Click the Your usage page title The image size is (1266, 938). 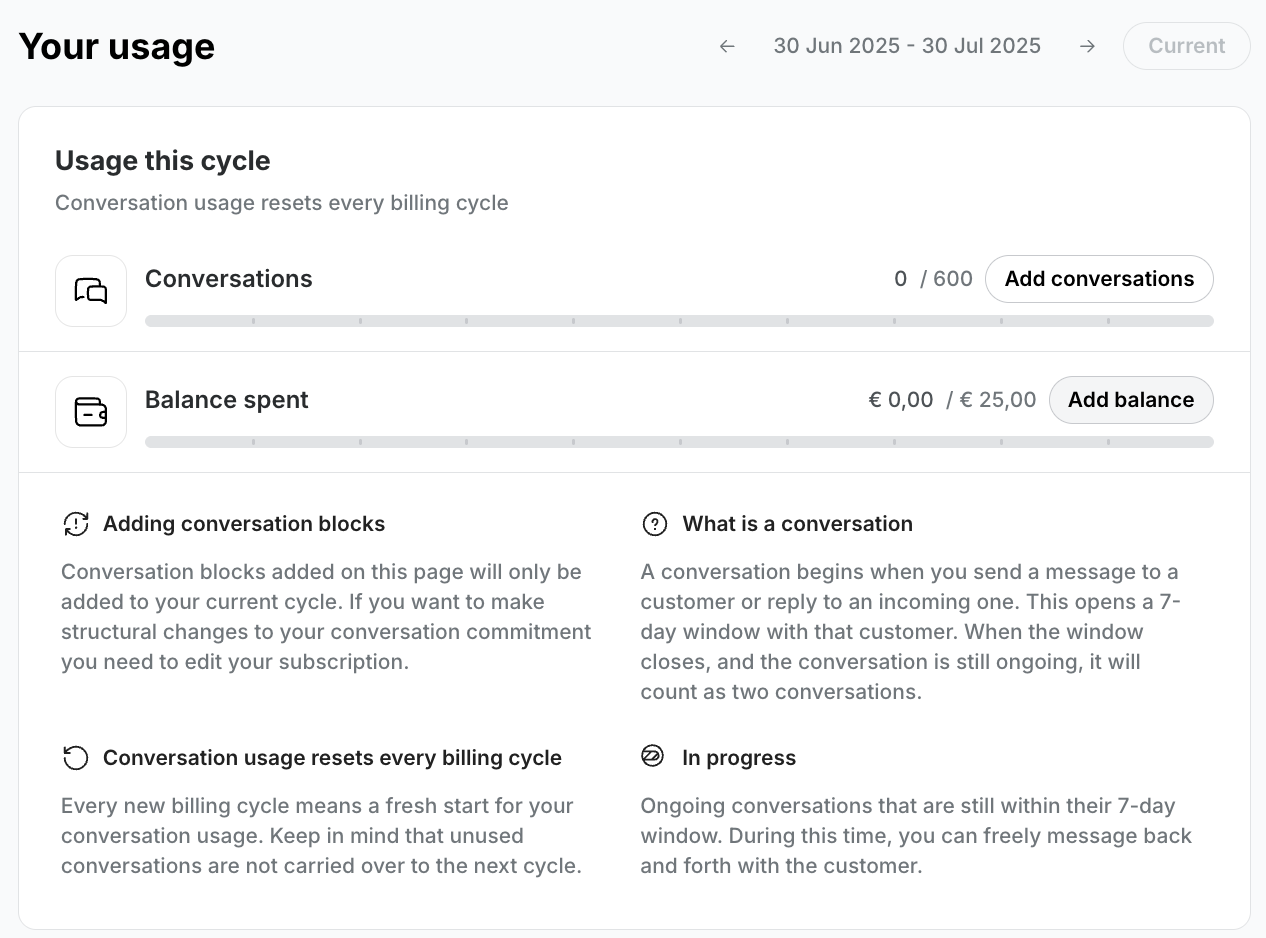pyautogui.click(x=117, y=46)
